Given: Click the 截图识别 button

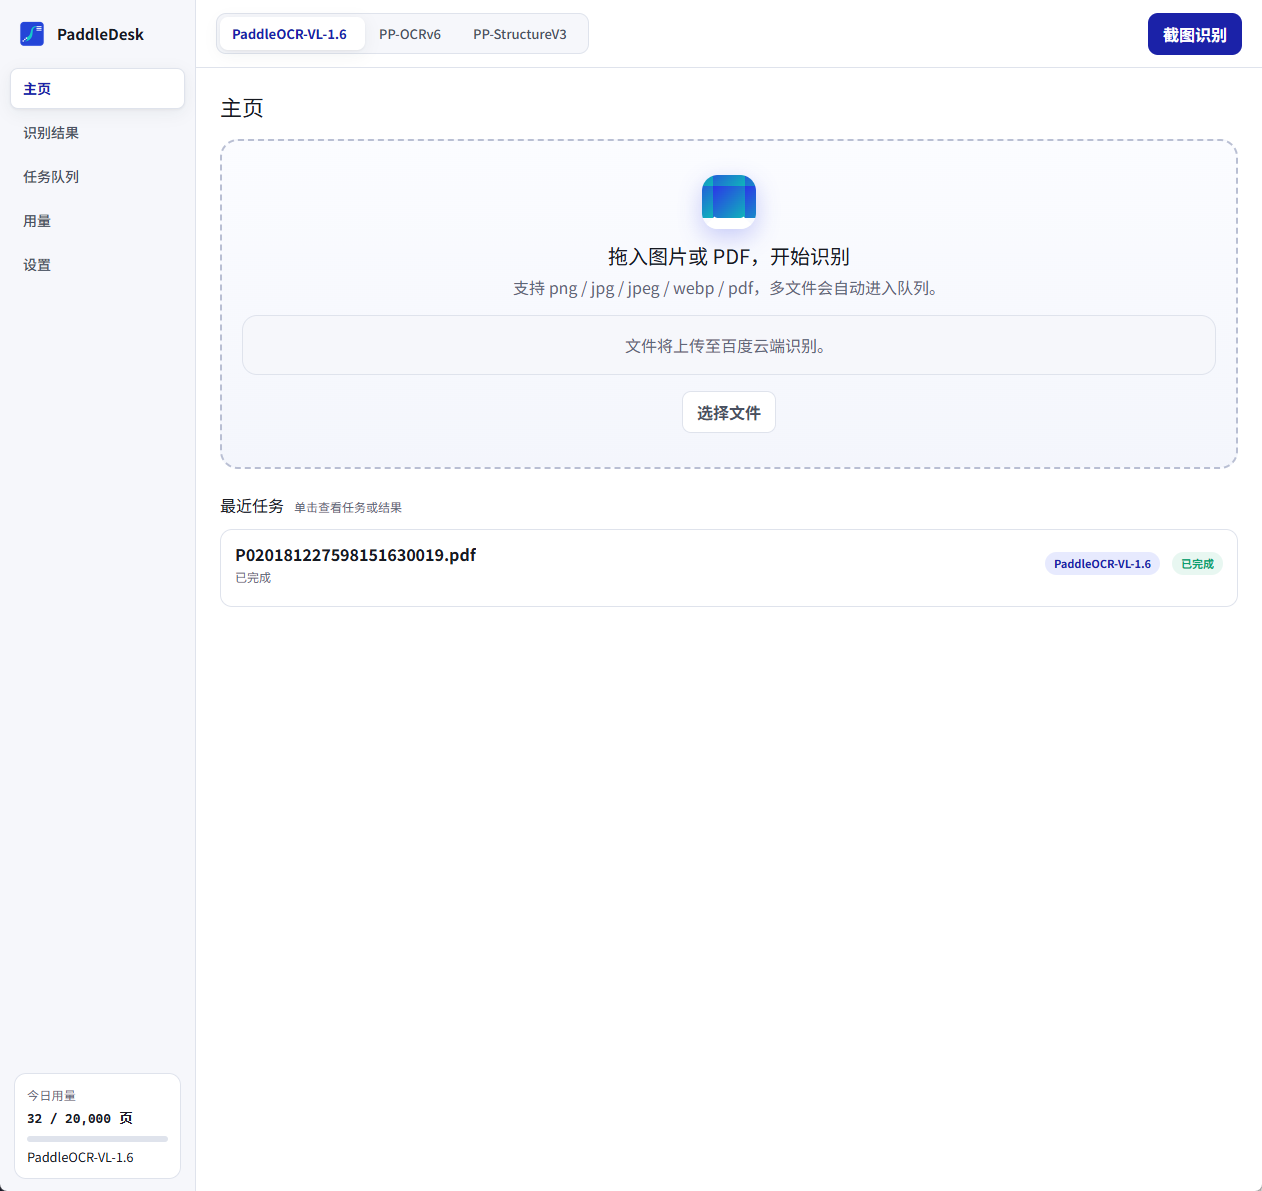Looking at the screenshot, I should (1194, 34).
